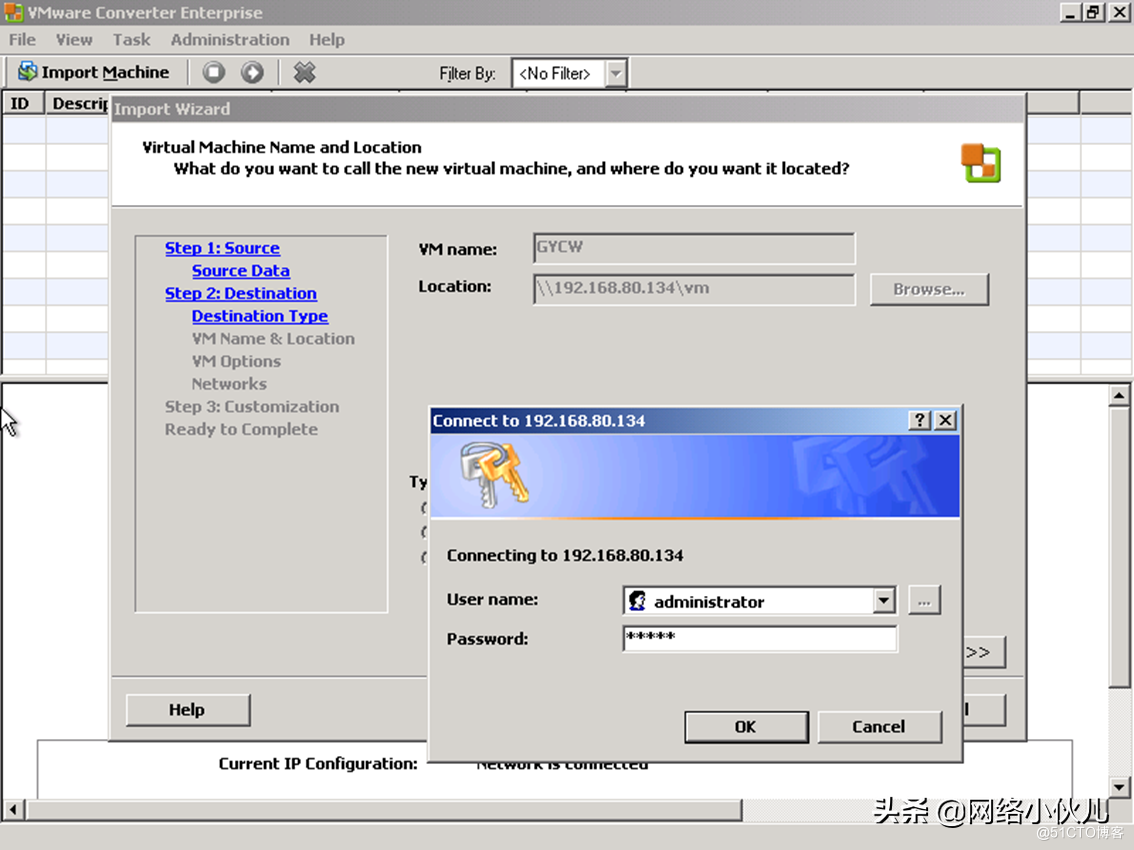
Task: Click the "Virtual Machine Name and Location" heading
Action: pos(282,148)
